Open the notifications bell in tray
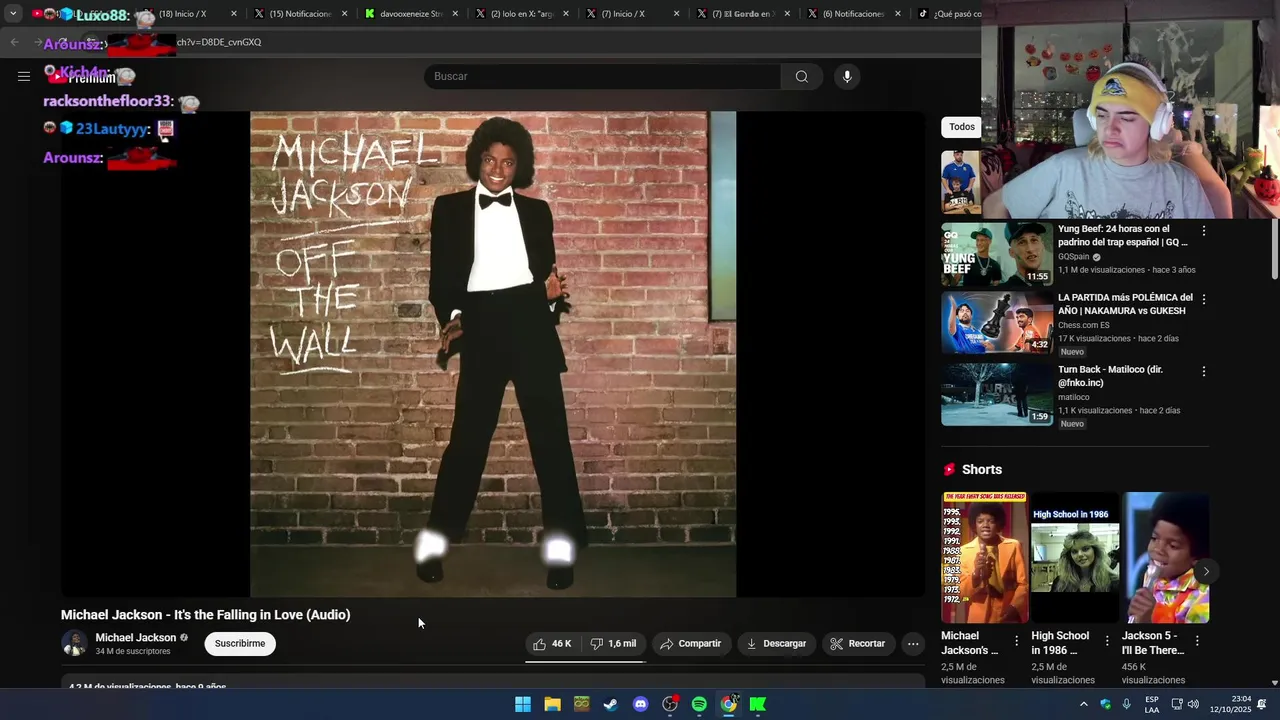Screen dimensions: 1280x720 tap(1262, 704)
